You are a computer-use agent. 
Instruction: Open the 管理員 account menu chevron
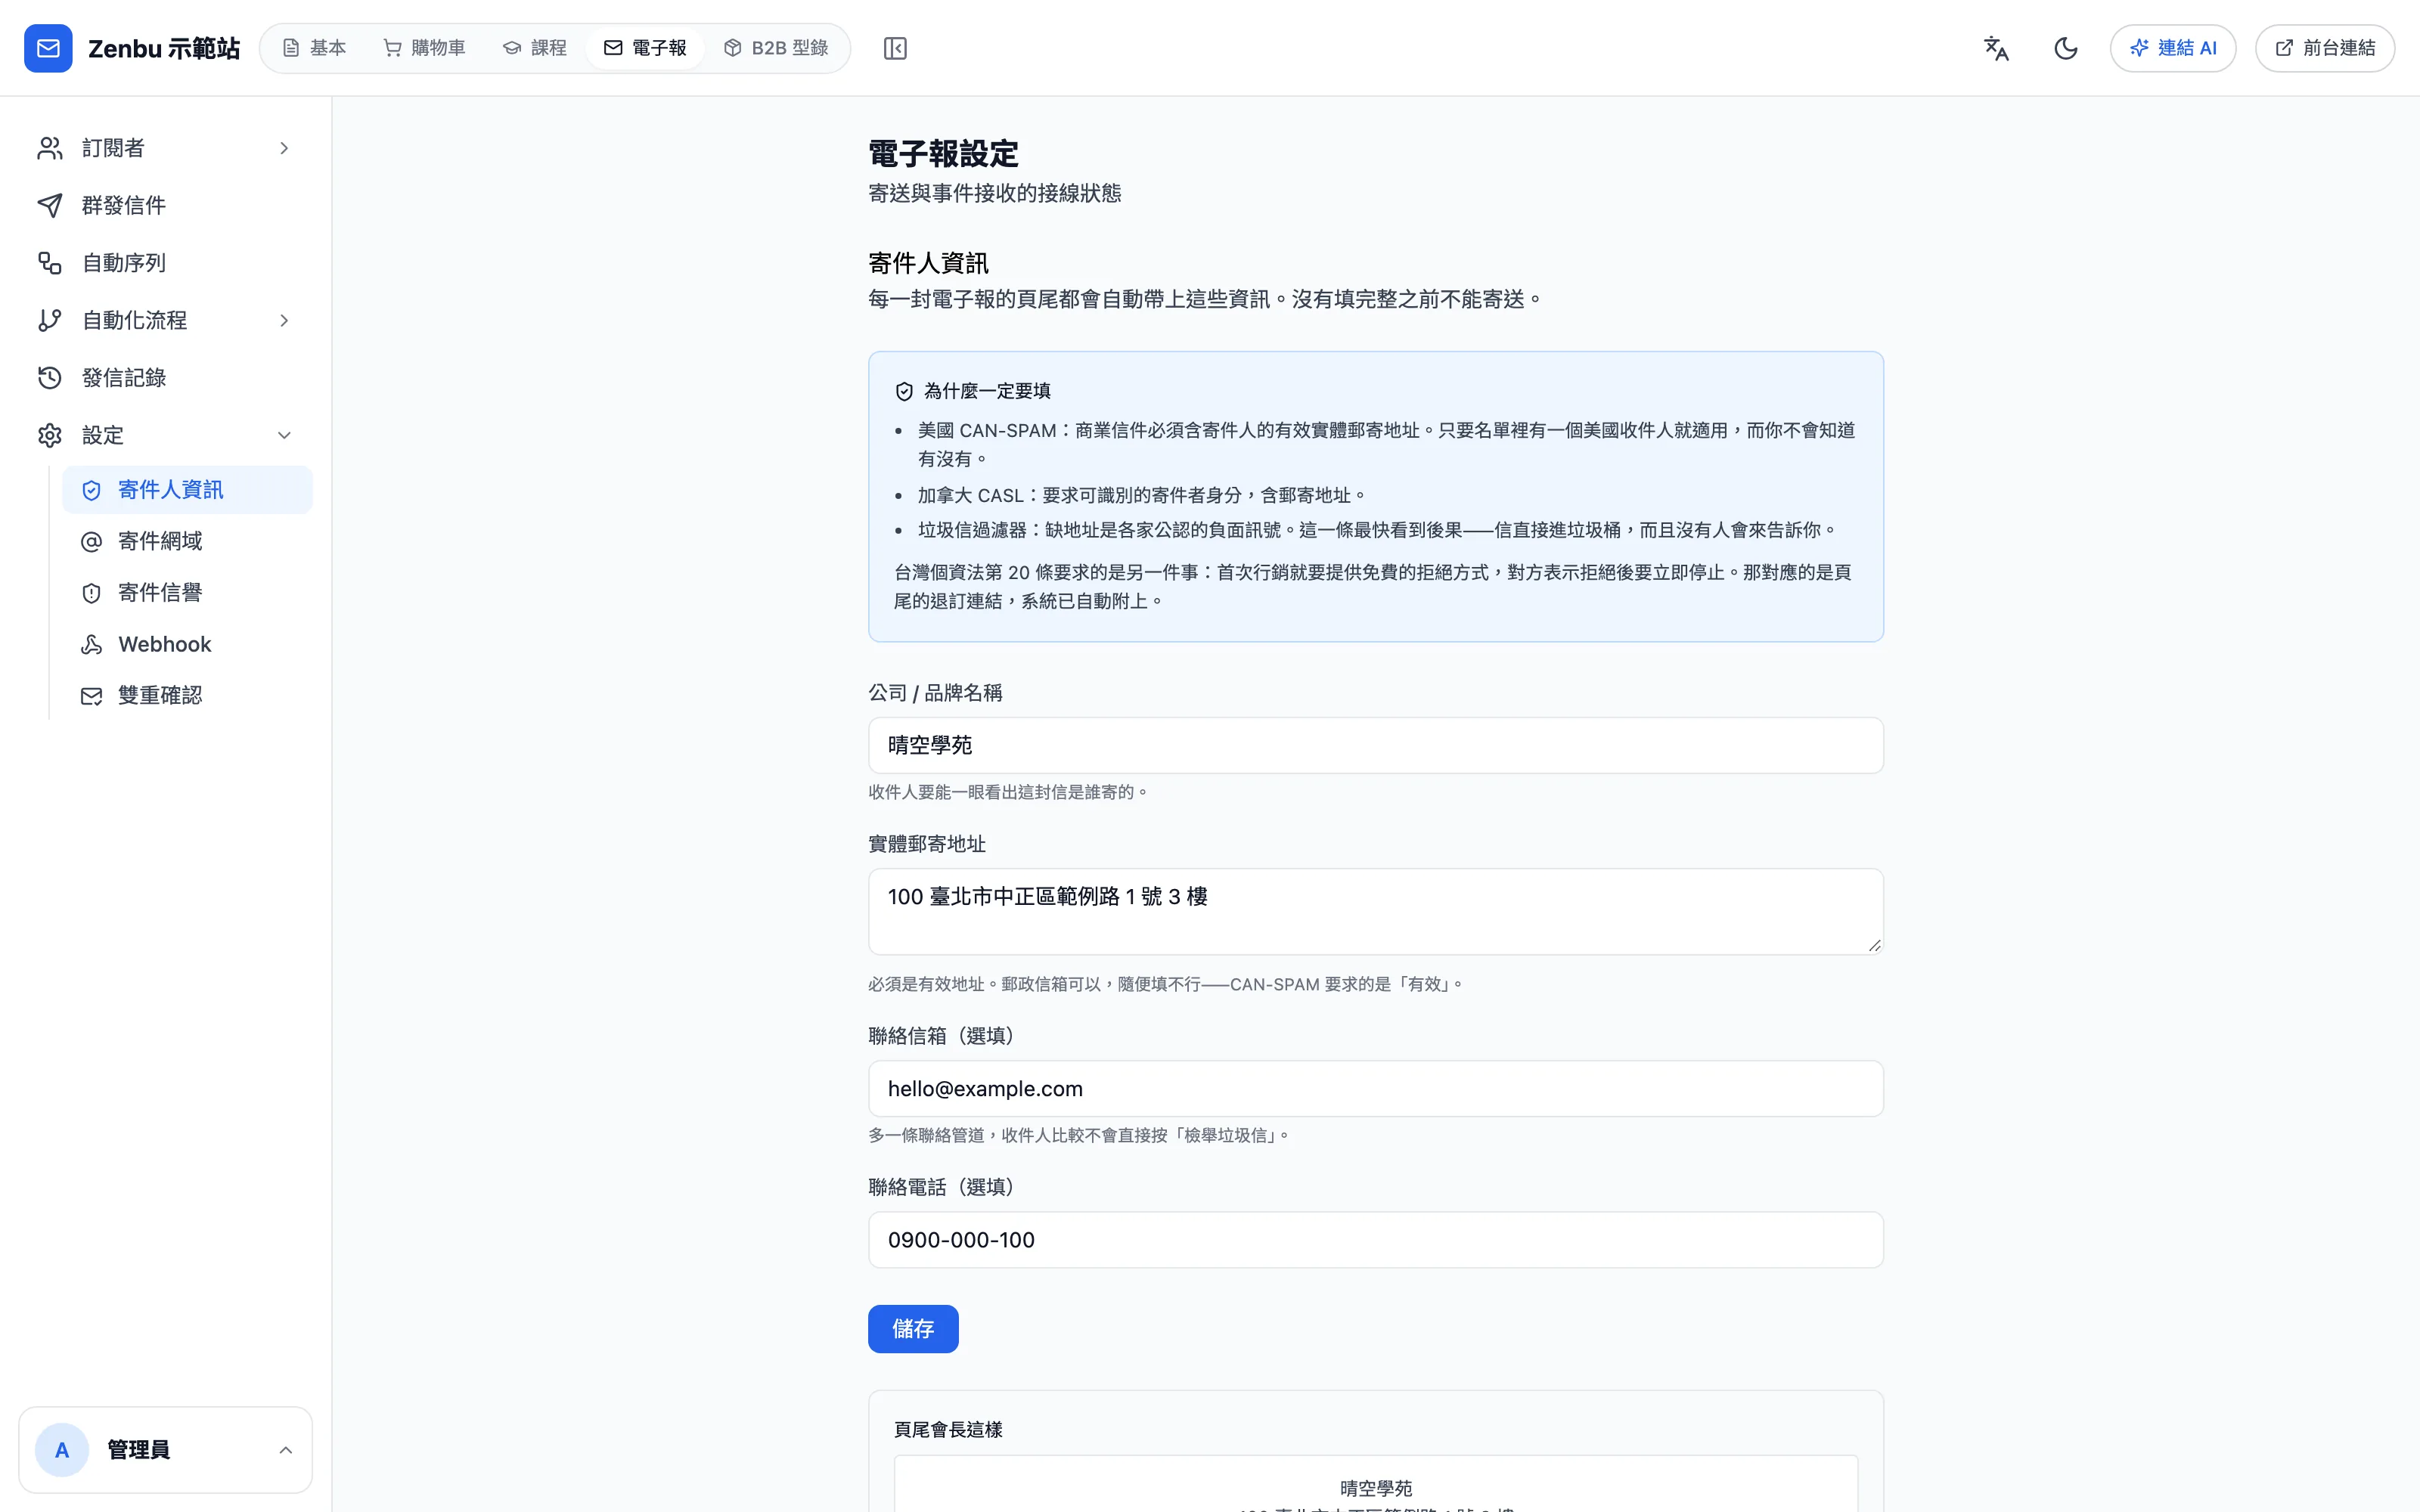(x=285, y=1450)
